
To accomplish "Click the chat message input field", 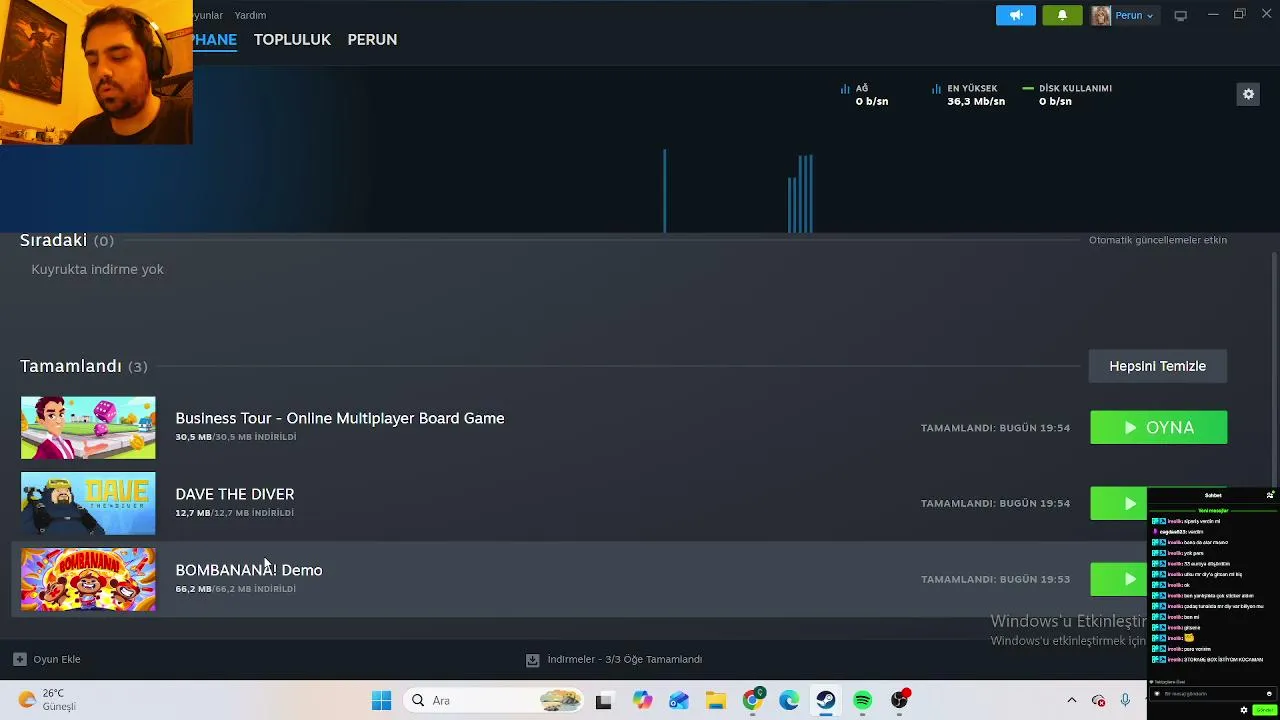I will click(1212, 694).
